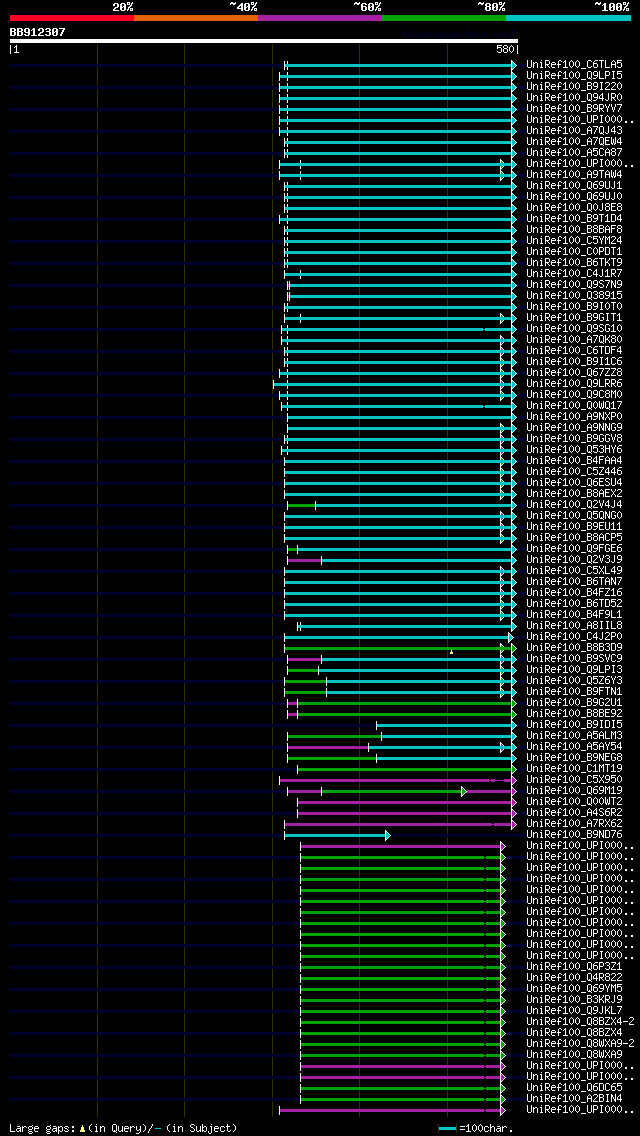The height and width of the screenshot is (1136, 640).
Task: Select the UniRef100_B9G2U1 label
Action: click(x=574, y=703)
